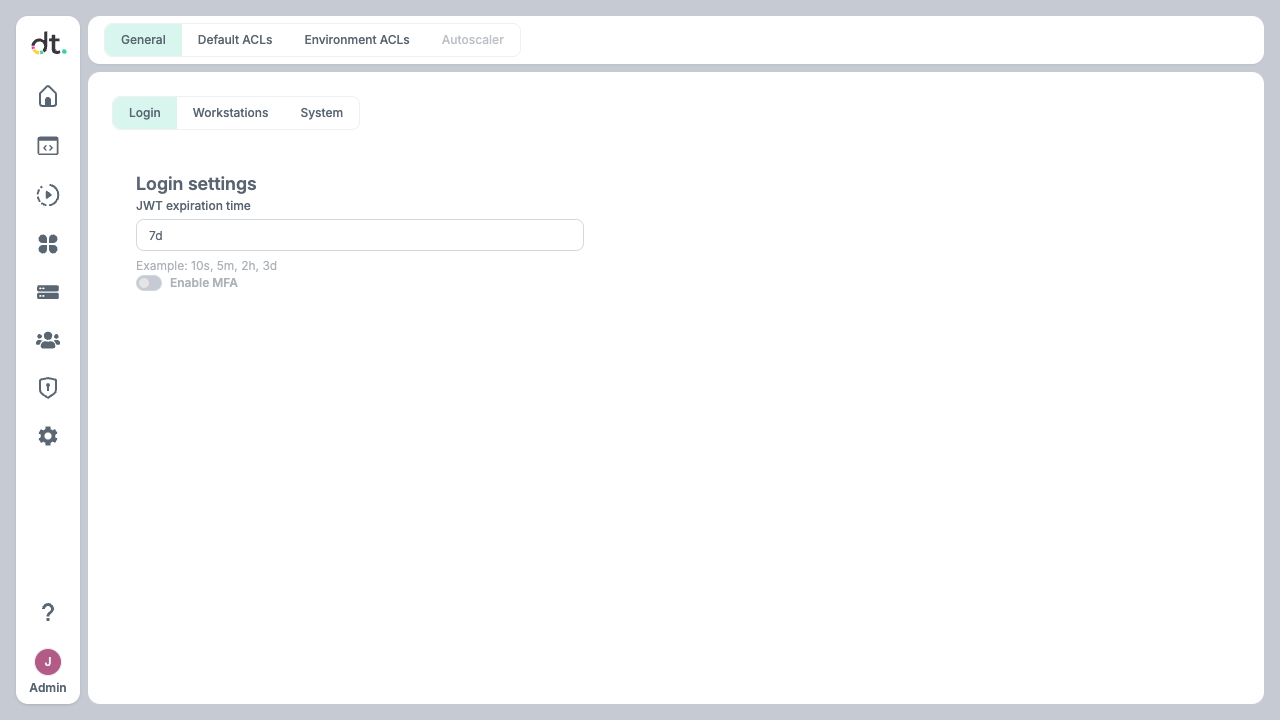Click the apps grid icon in sidebar
1280x720 pixels.
[47, 244]
